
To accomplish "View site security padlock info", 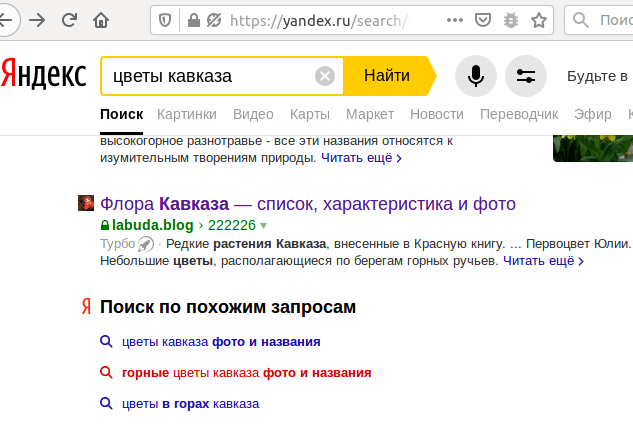I will [x=194, y=20].
